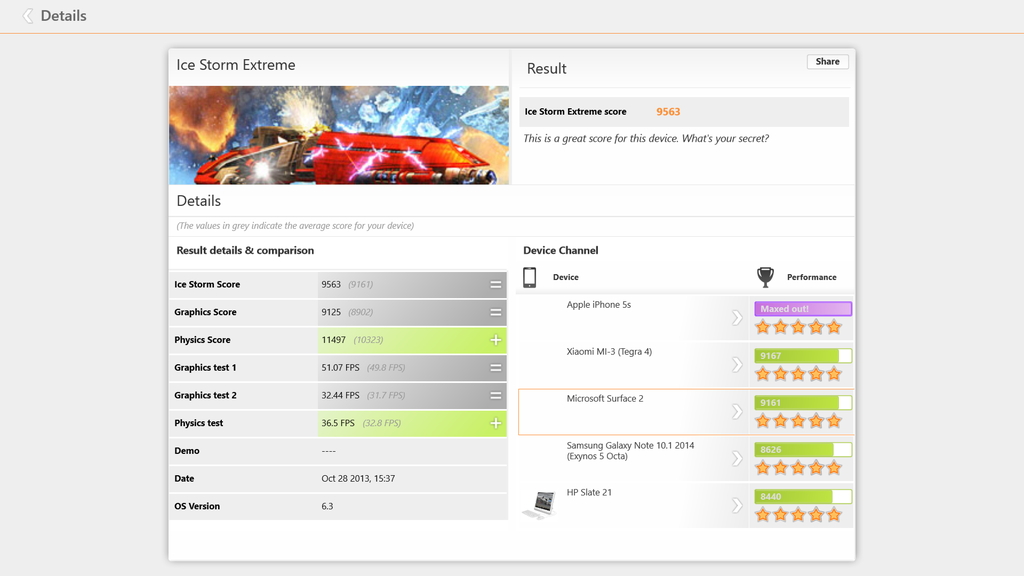Collapse the Graphics Score minus icon
The width and height of the screenshot is (1024, 576).
[495, 313]
